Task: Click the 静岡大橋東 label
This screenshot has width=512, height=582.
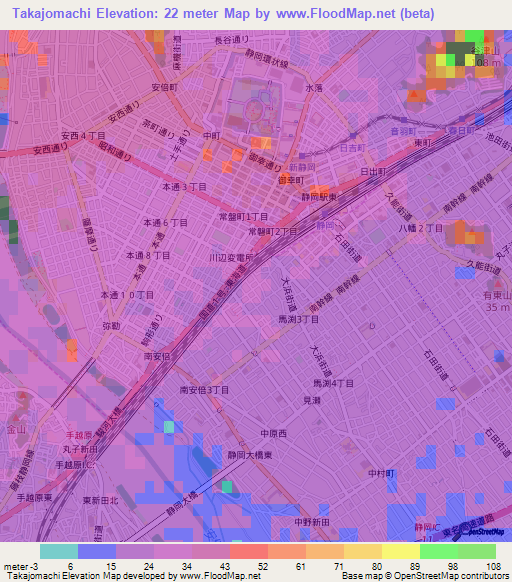Action: [x=250, y=455]
